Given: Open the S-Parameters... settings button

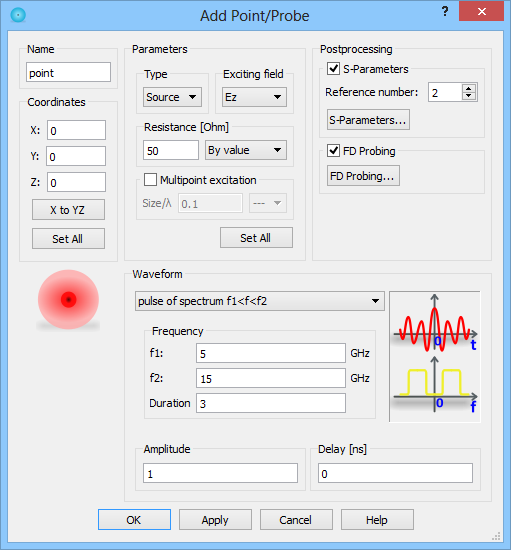Looking at the screenshot, I should [368, 120].
